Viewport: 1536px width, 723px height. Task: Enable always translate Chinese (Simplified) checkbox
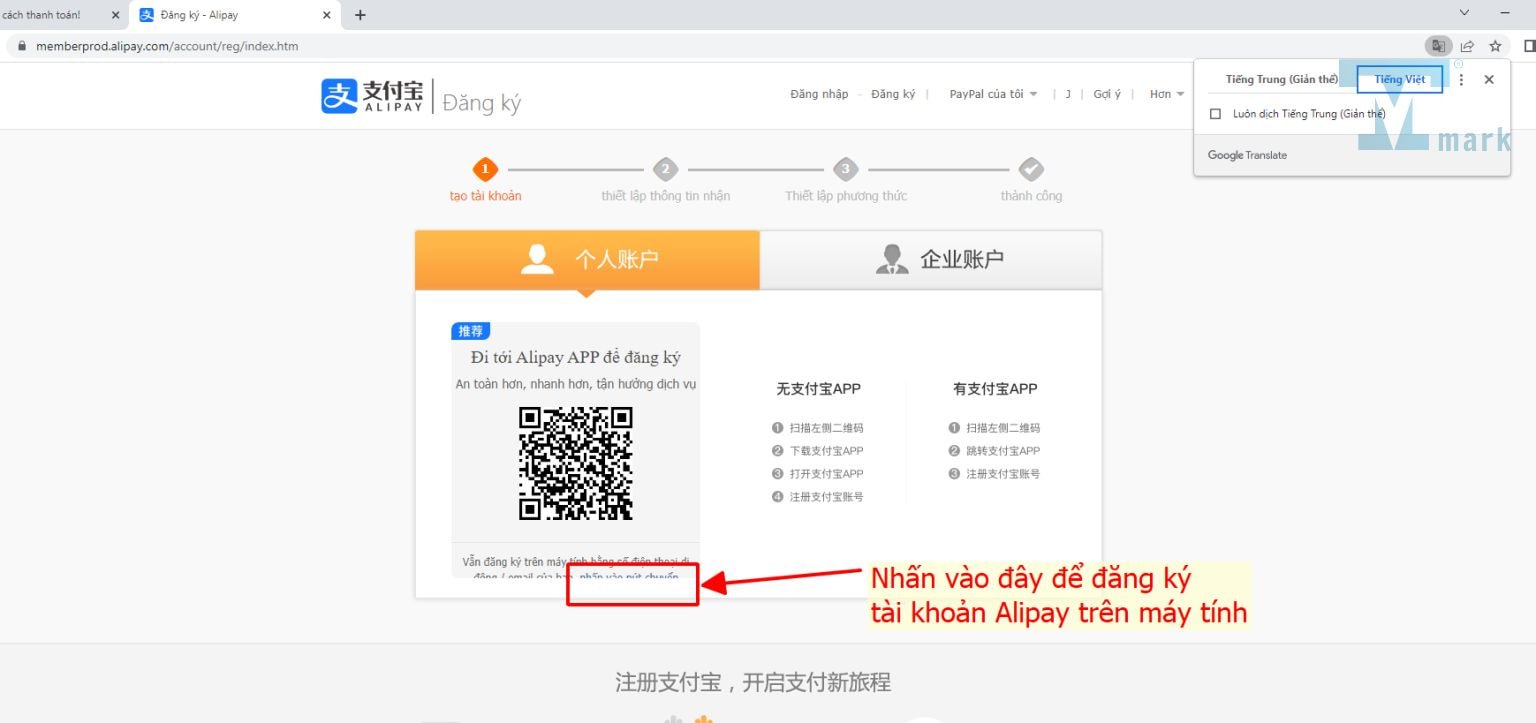point(1215,114)
